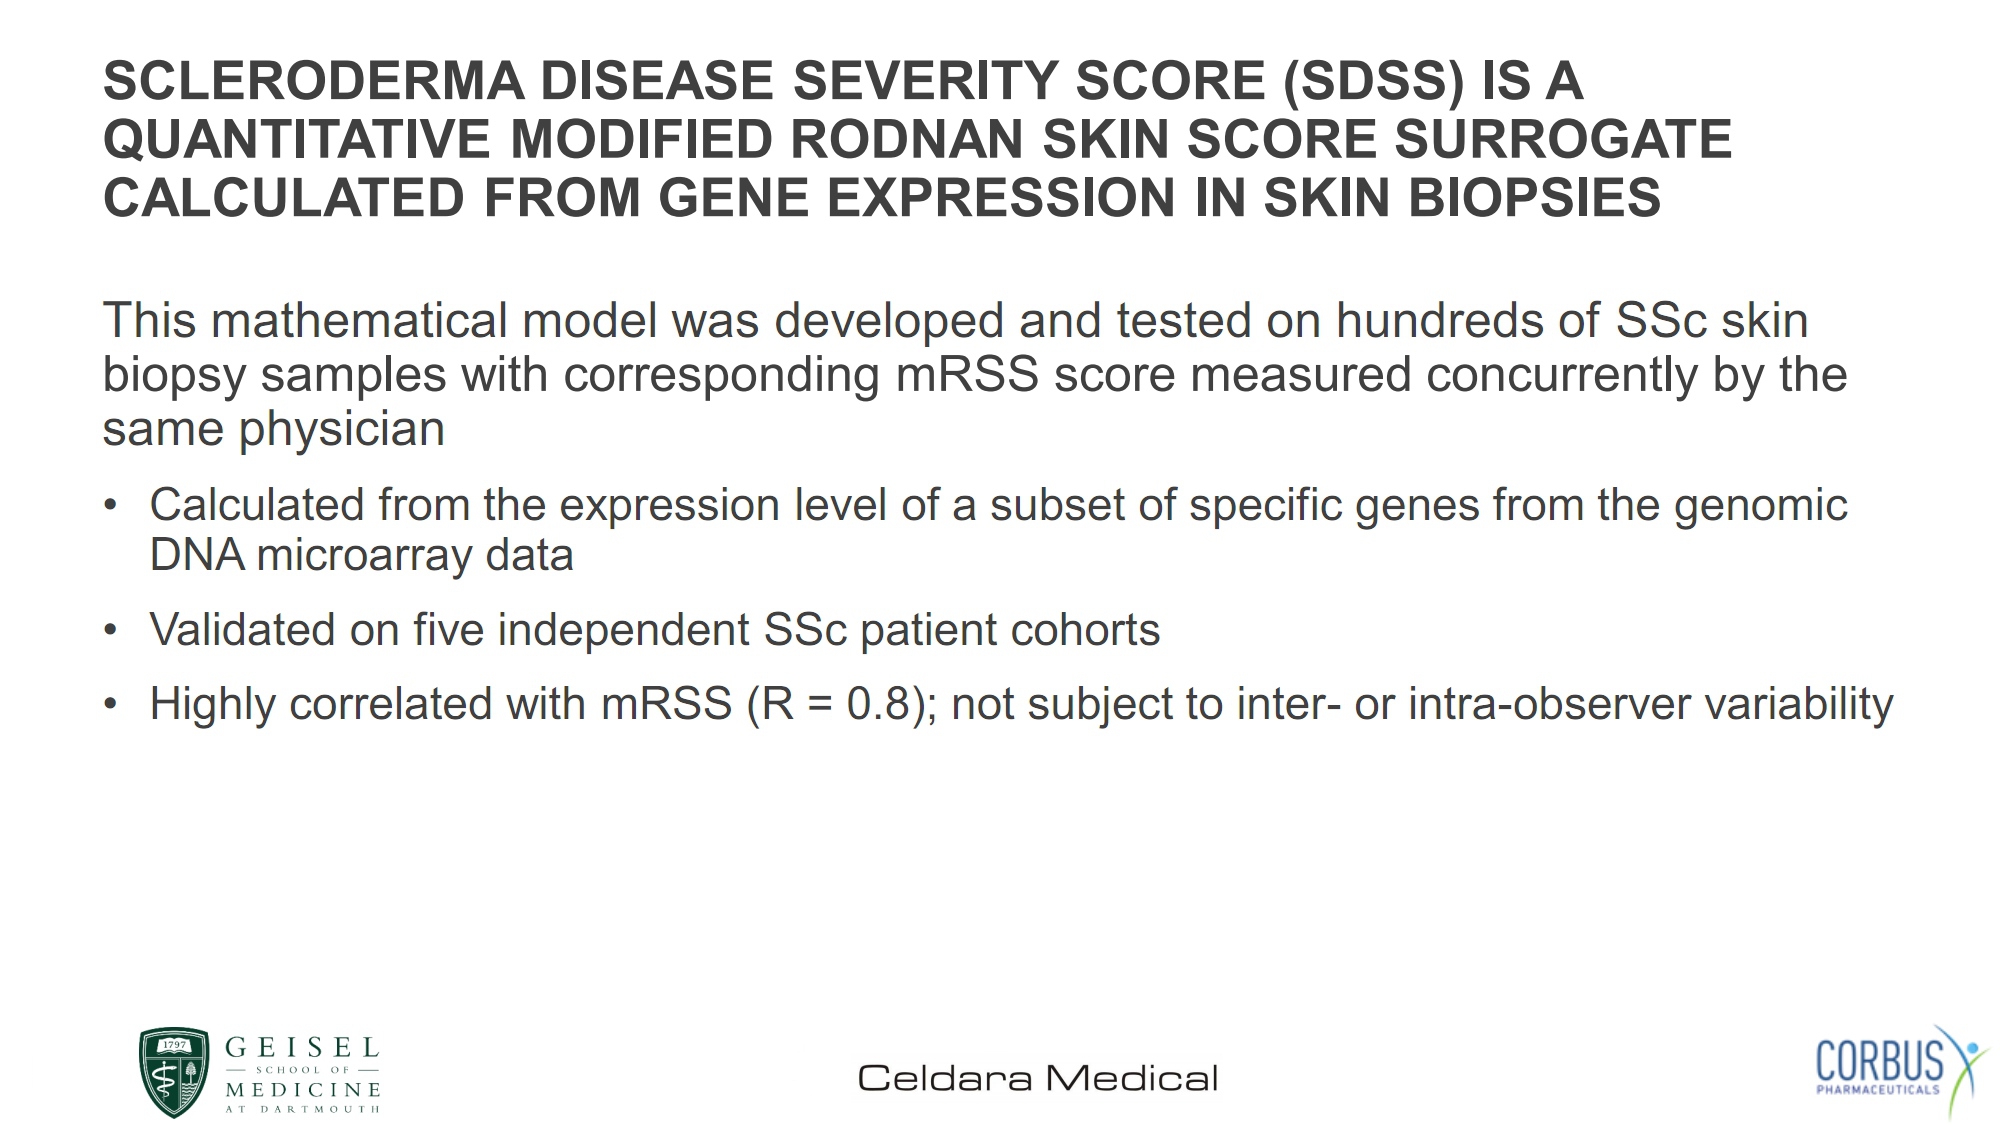The image size is (2000, 1125).
Task: Click the R = 0.8 correlation value
Action: tap(837, 704)
